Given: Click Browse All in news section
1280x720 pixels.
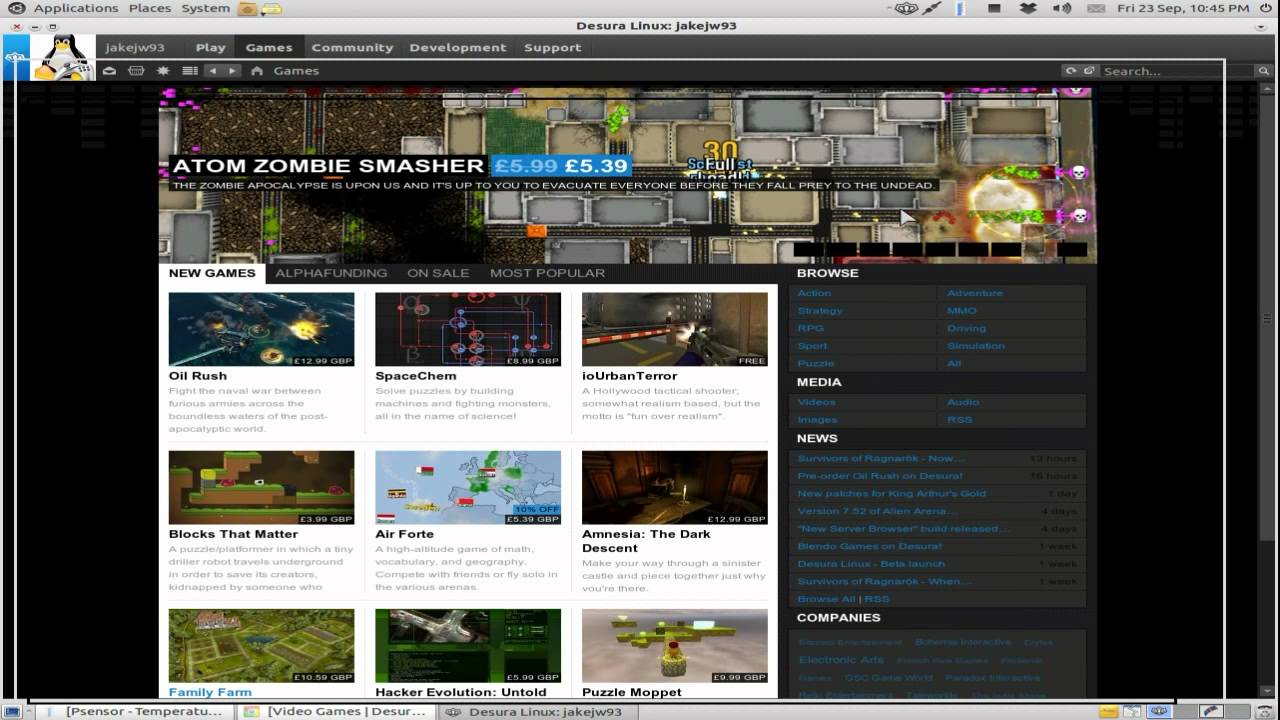Looking at the screenshot, I should 826,599.
